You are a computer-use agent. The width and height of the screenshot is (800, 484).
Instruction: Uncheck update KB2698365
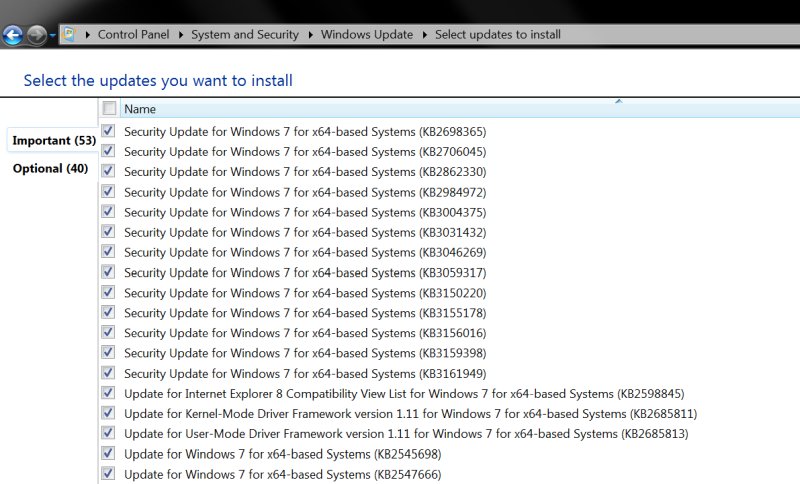point(108,131)
